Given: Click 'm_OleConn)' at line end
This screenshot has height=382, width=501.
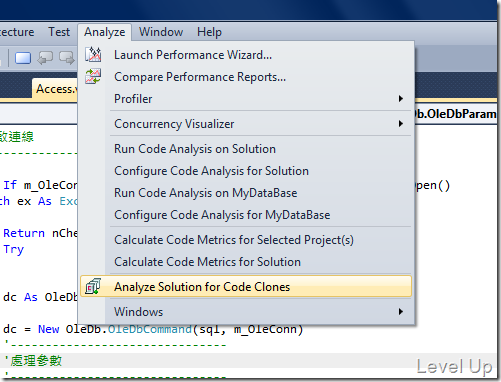Looking at the screenshot, I should (x=268, y=329).
